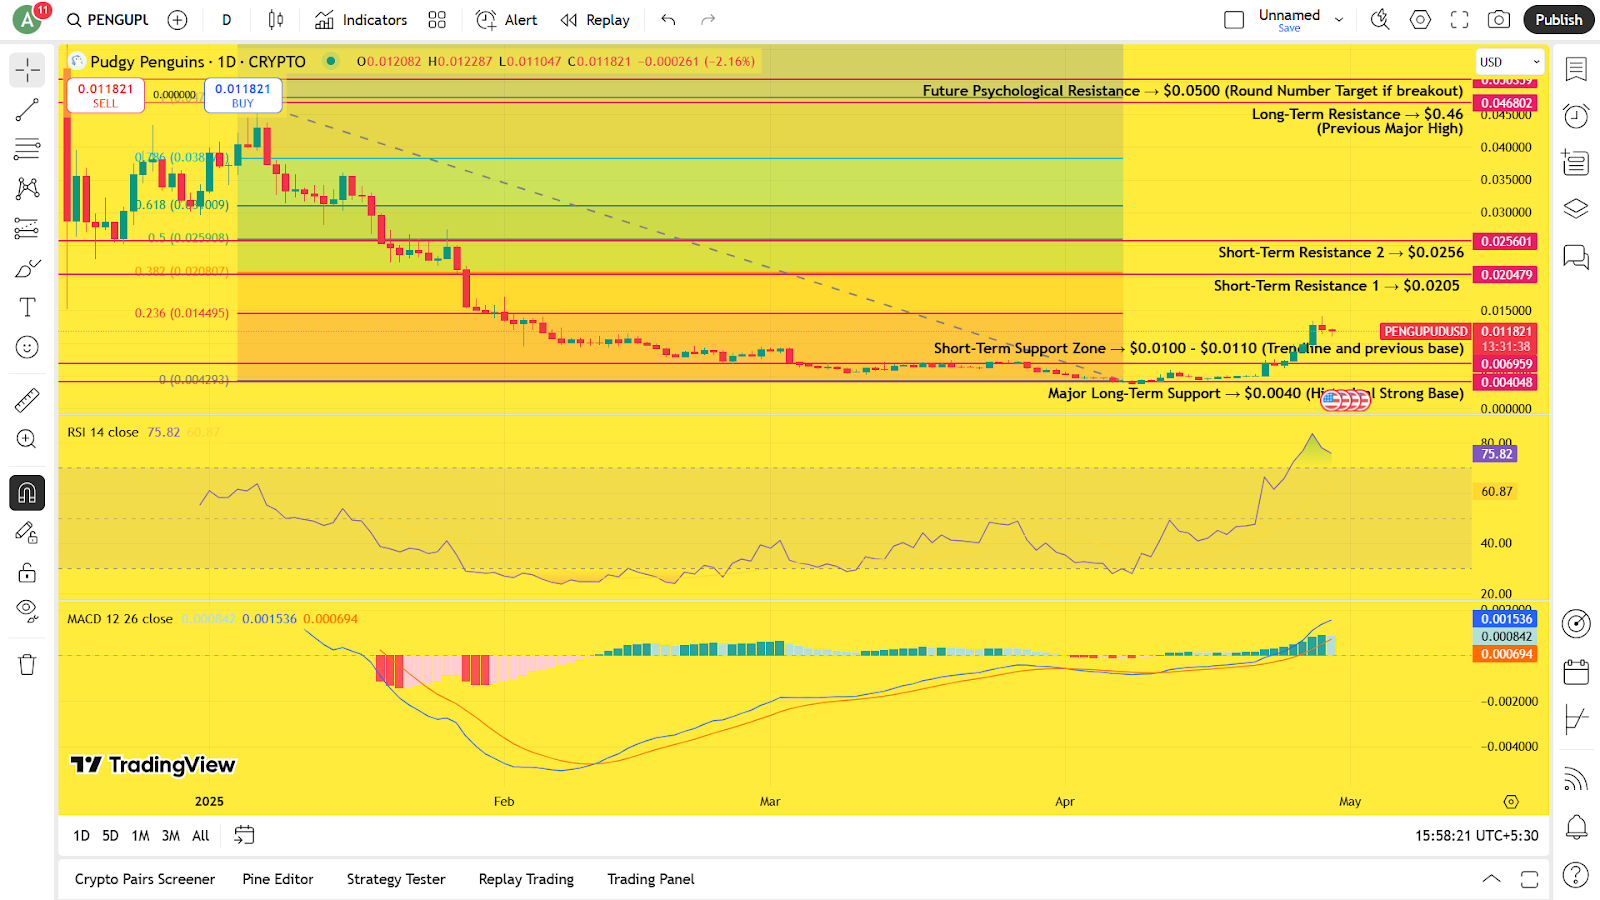
Task: Expand the Unnamed layout dropdown arrow
Action: click(1339, 20)
